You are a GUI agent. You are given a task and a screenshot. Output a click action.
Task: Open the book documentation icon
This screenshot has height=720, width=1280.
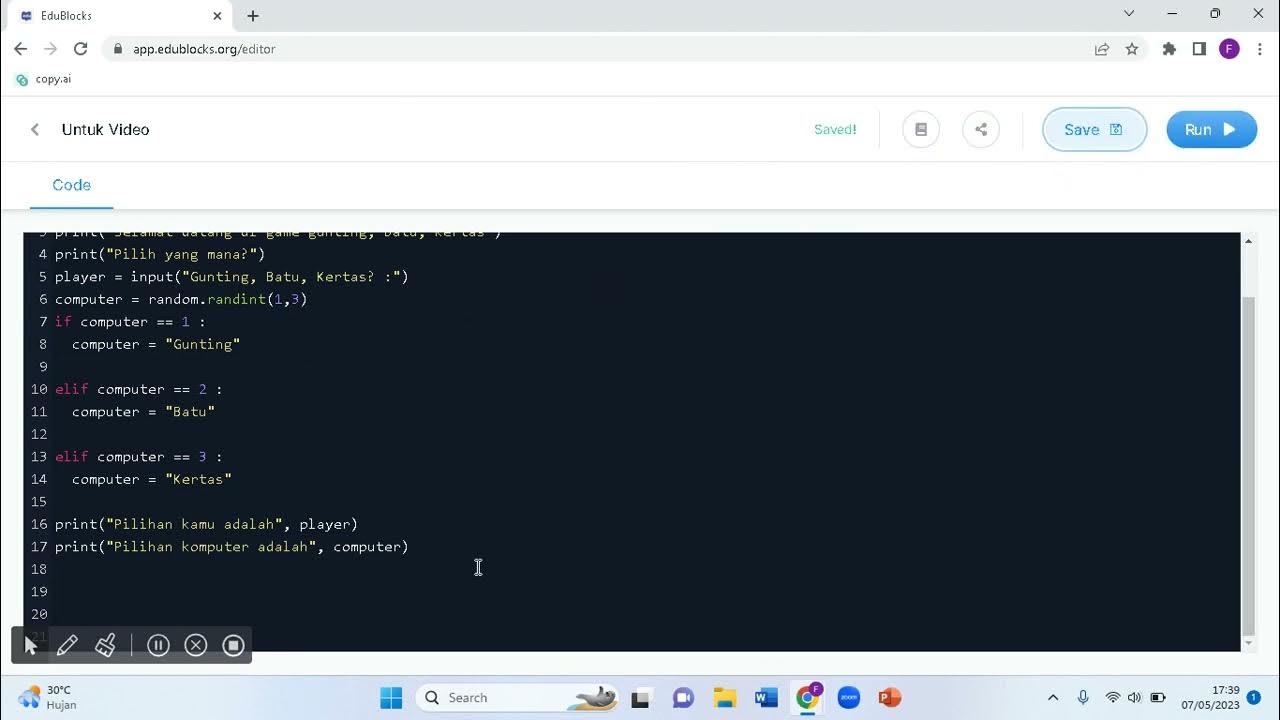coord(921,129)
